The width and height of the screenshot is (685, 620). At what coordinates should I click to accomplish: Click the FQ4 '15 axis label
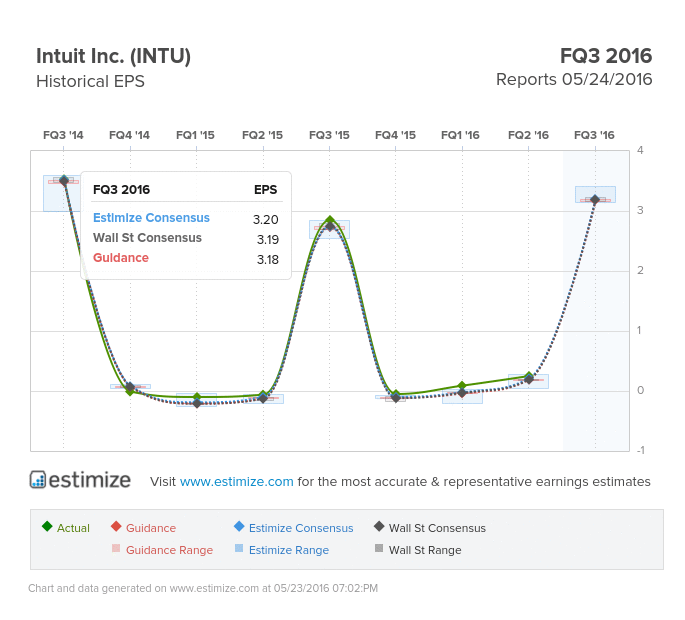pos(395,135)
